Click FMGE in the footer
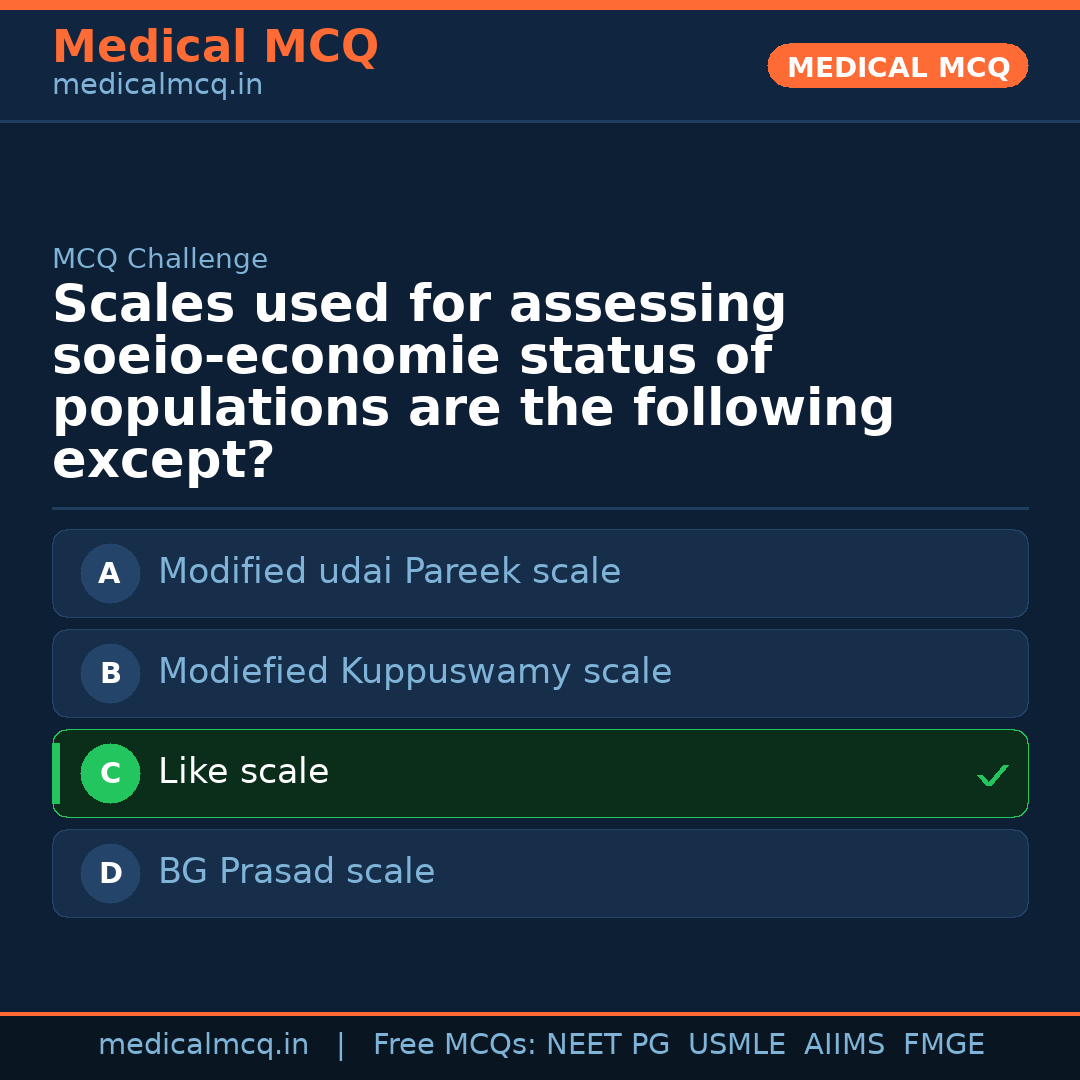1080x1080 pixels. pyautogui.click(x=943, y=1045)
